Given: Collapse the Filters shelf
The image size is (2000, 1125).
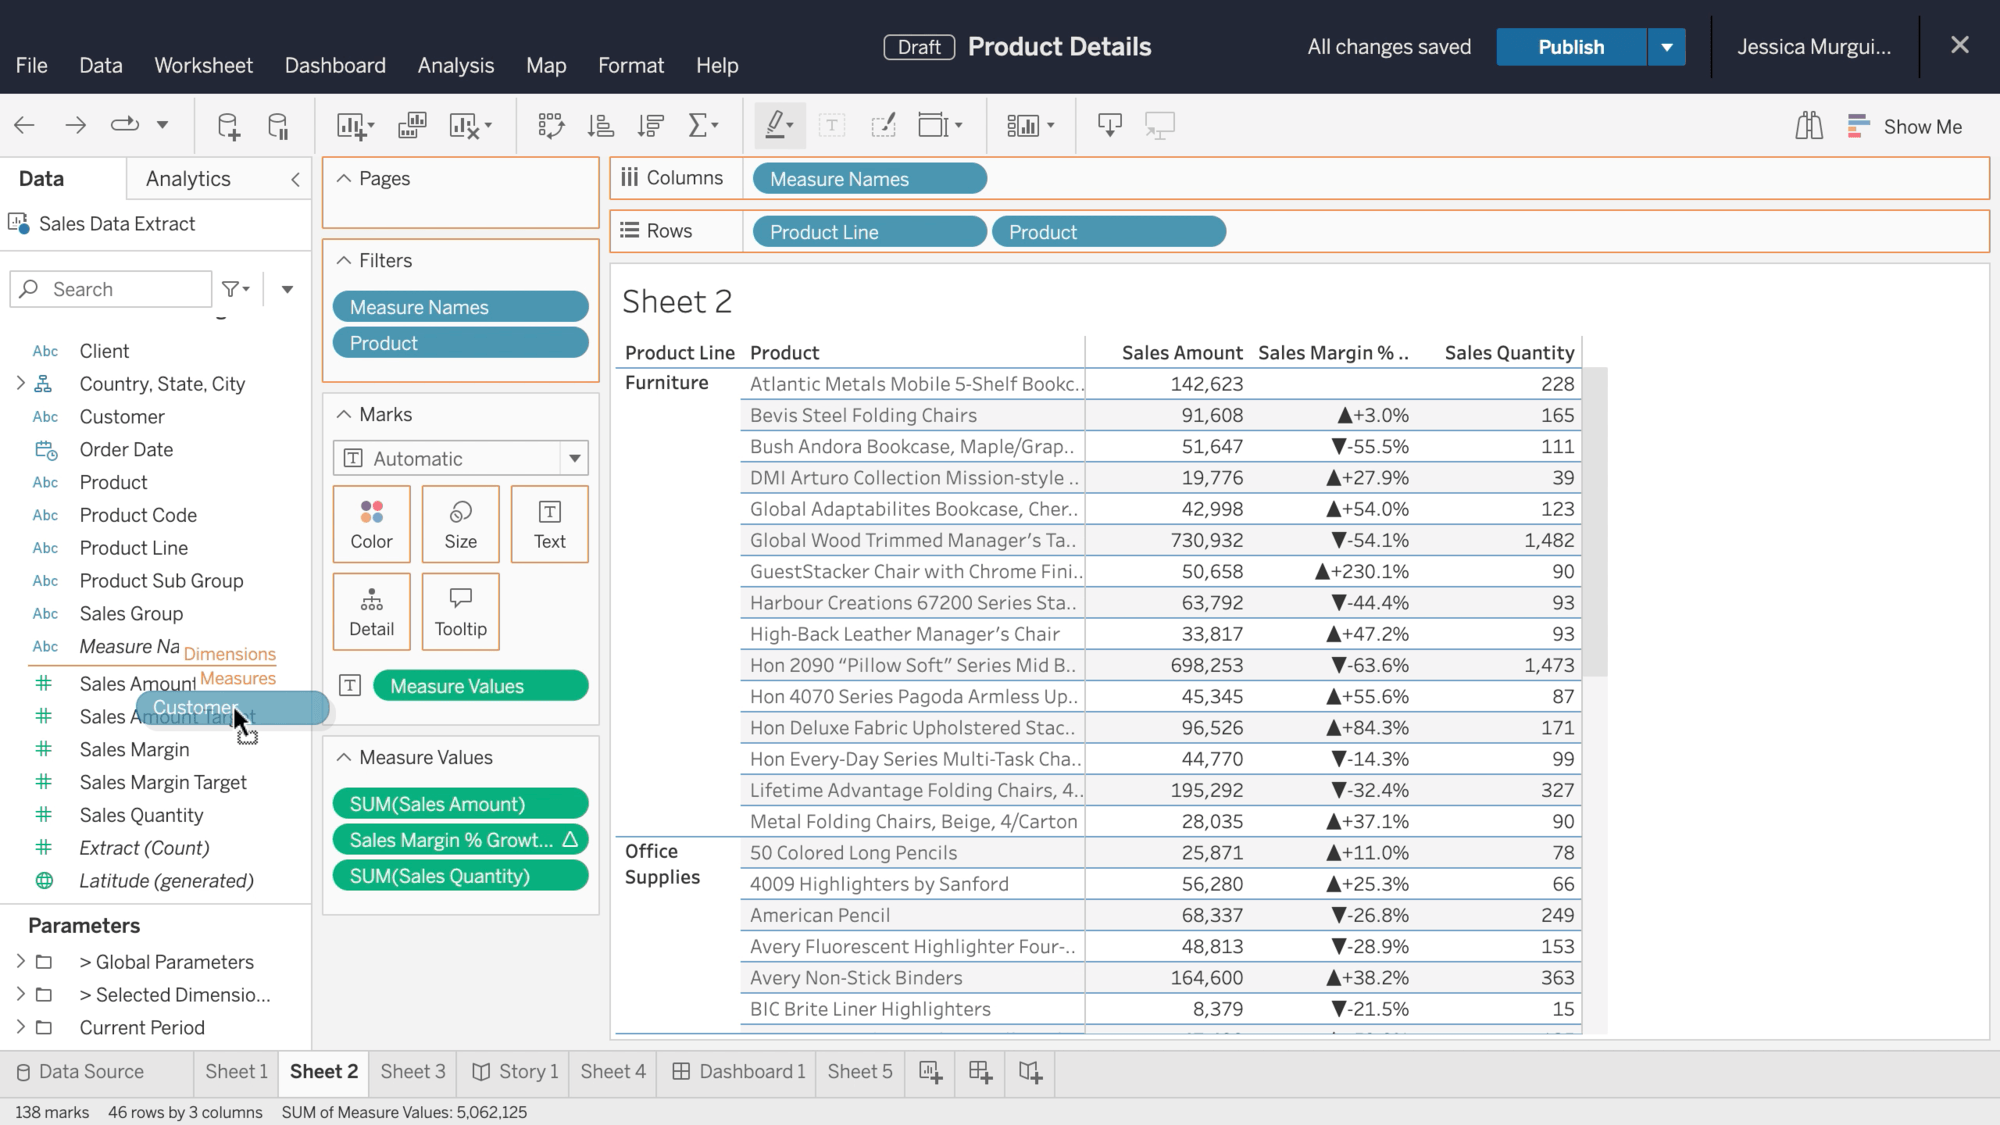Looking at the screenshot, I should coord(344,261).
